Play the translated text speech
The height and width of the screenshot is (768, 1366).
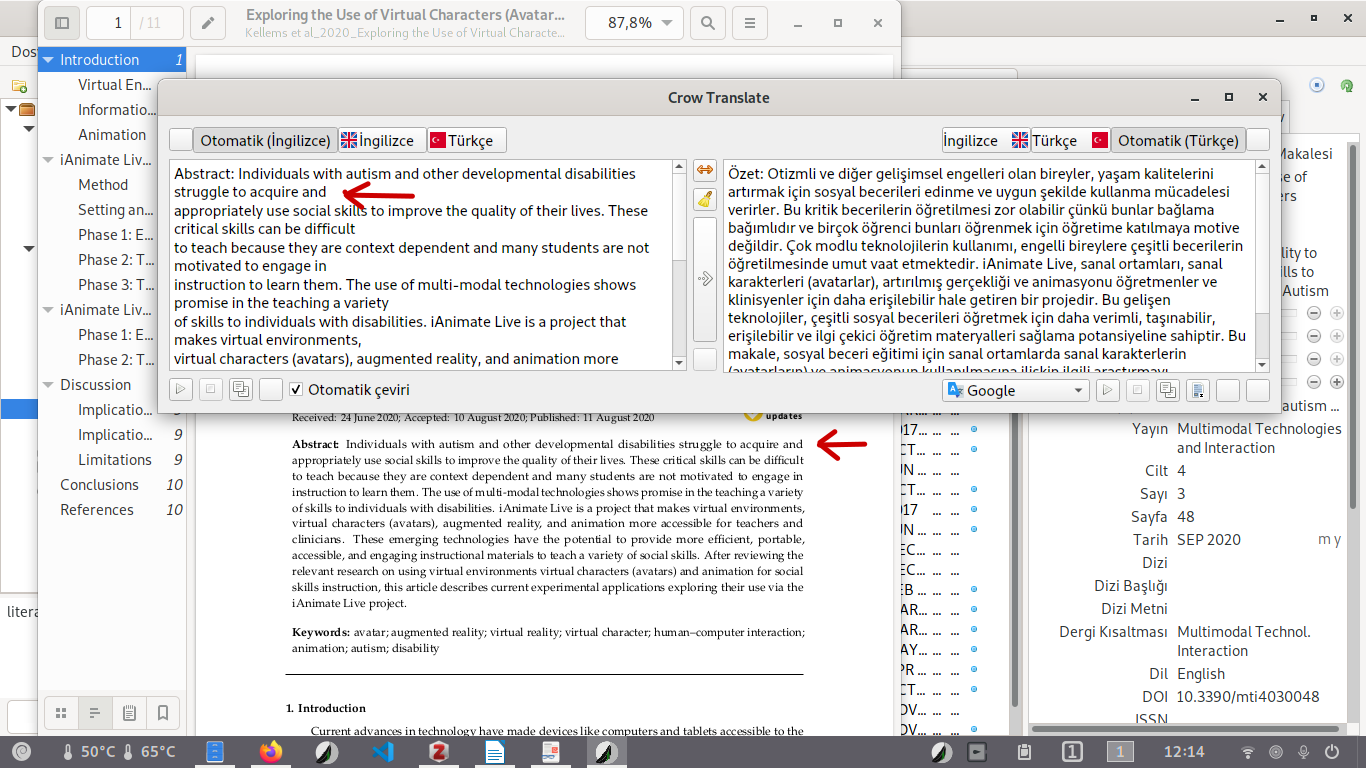[x=1107, y=390]
